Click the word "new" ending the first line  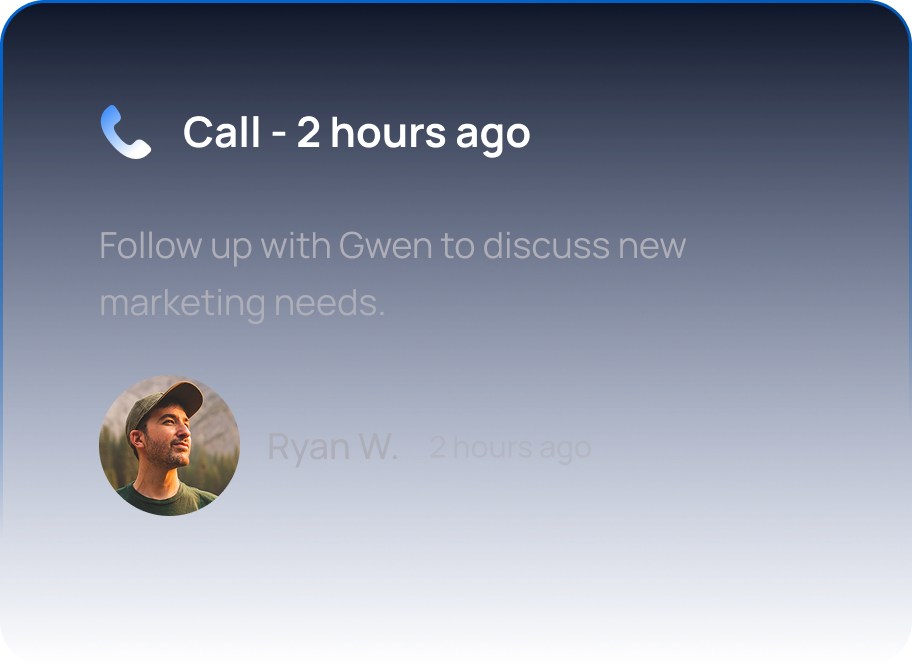click(652, 247)
